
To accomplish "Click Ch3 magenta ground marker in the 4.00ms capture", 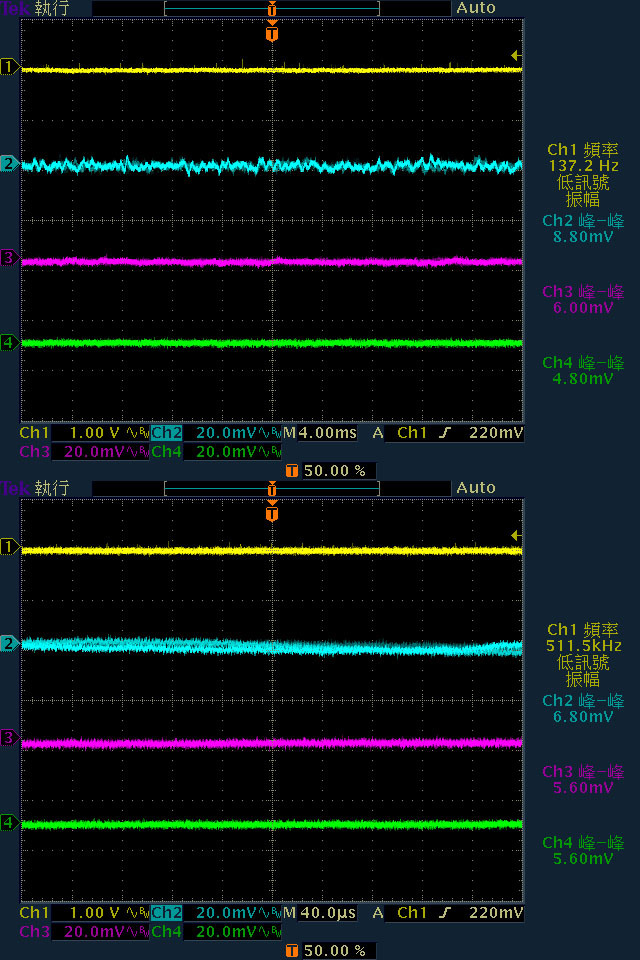I will tap(9, 257).
